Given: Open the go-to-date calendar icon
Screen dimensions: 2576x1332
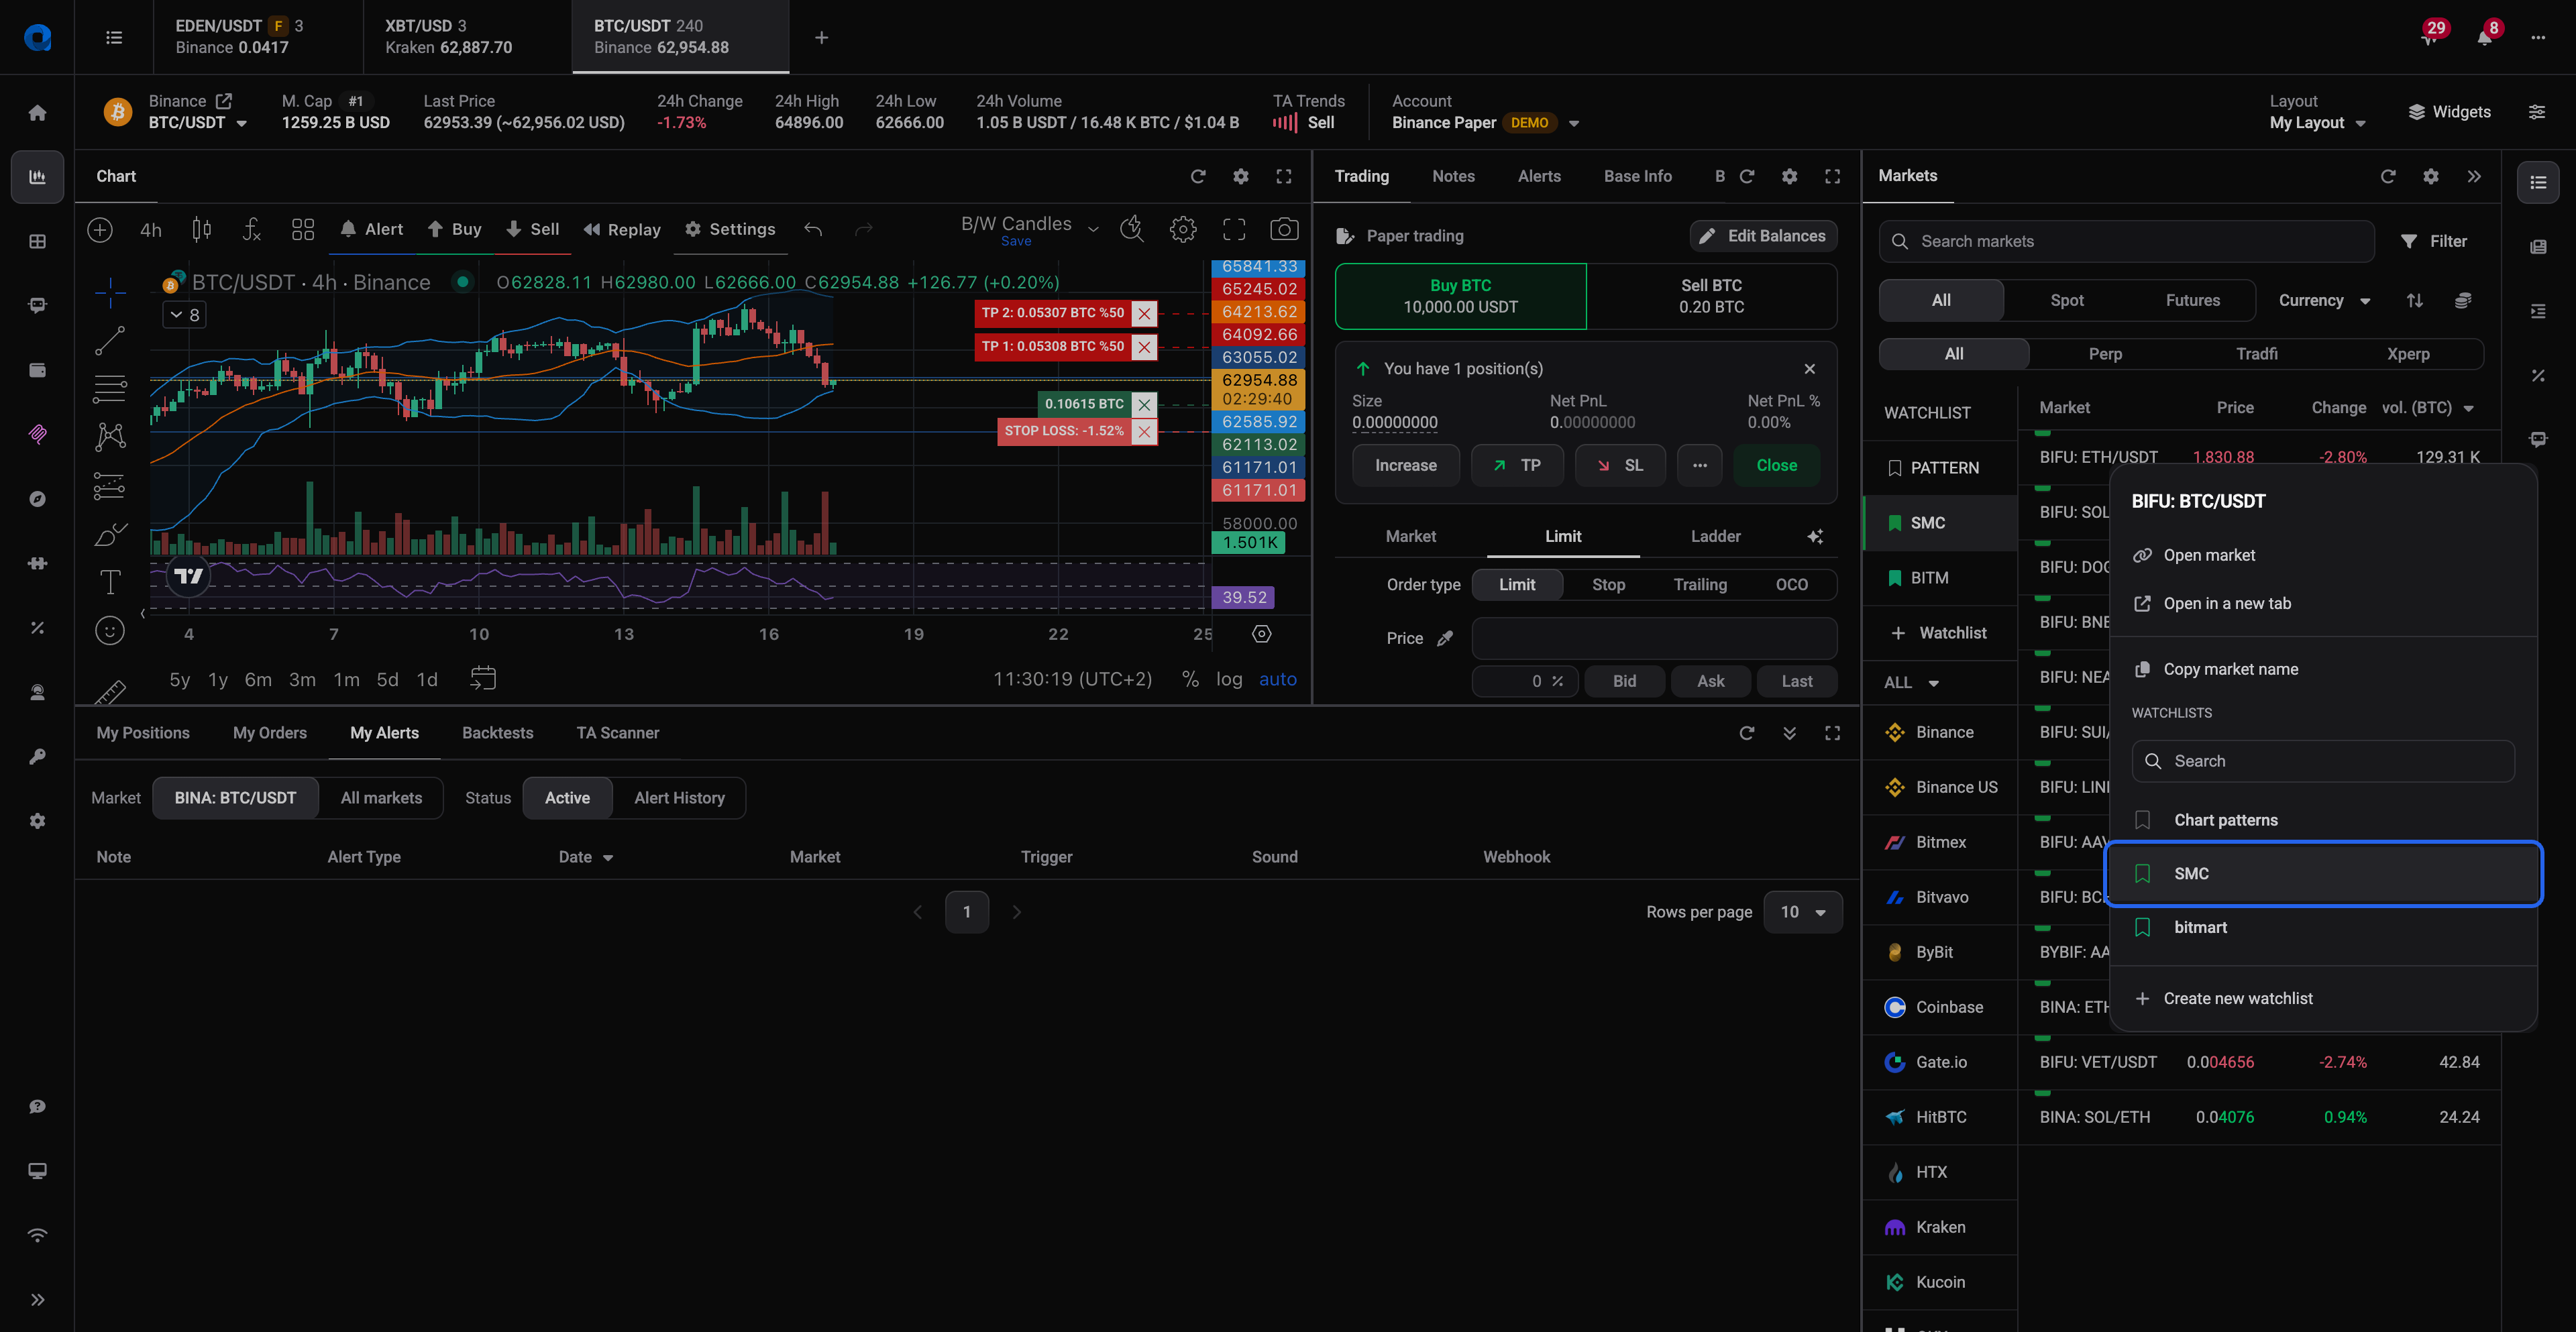Looking at the screenshot, I should (x=483, y=679).
